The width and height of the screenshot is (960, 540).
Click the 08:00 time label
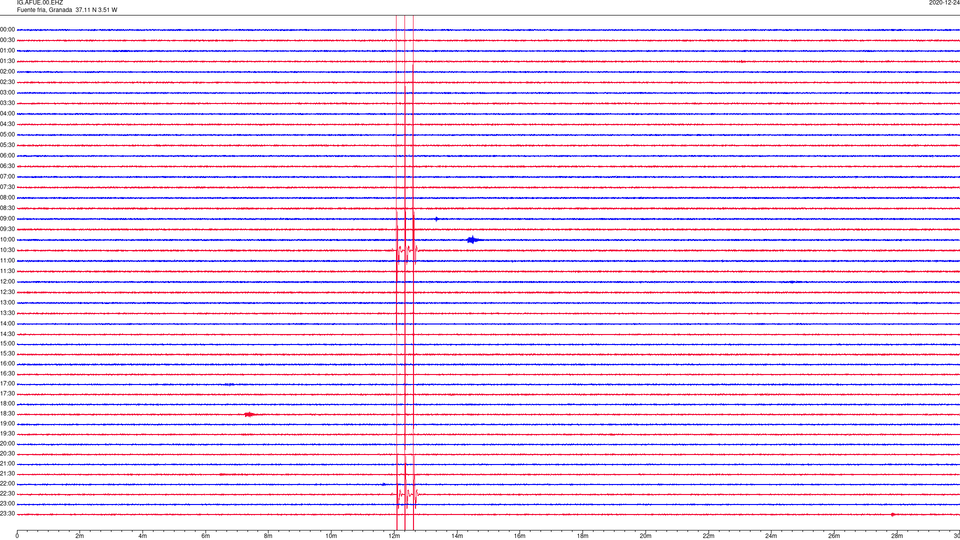[x=7, y=198]
